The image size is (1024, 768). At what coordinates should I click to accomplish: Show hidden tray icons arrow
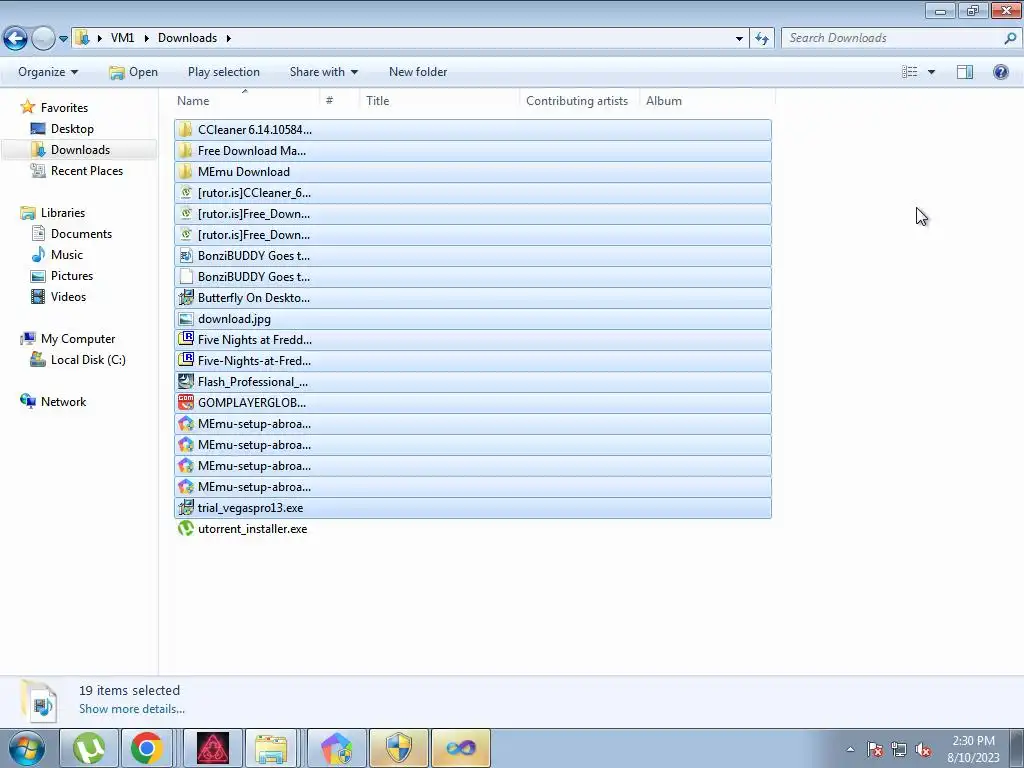click(x=850, y=749)
